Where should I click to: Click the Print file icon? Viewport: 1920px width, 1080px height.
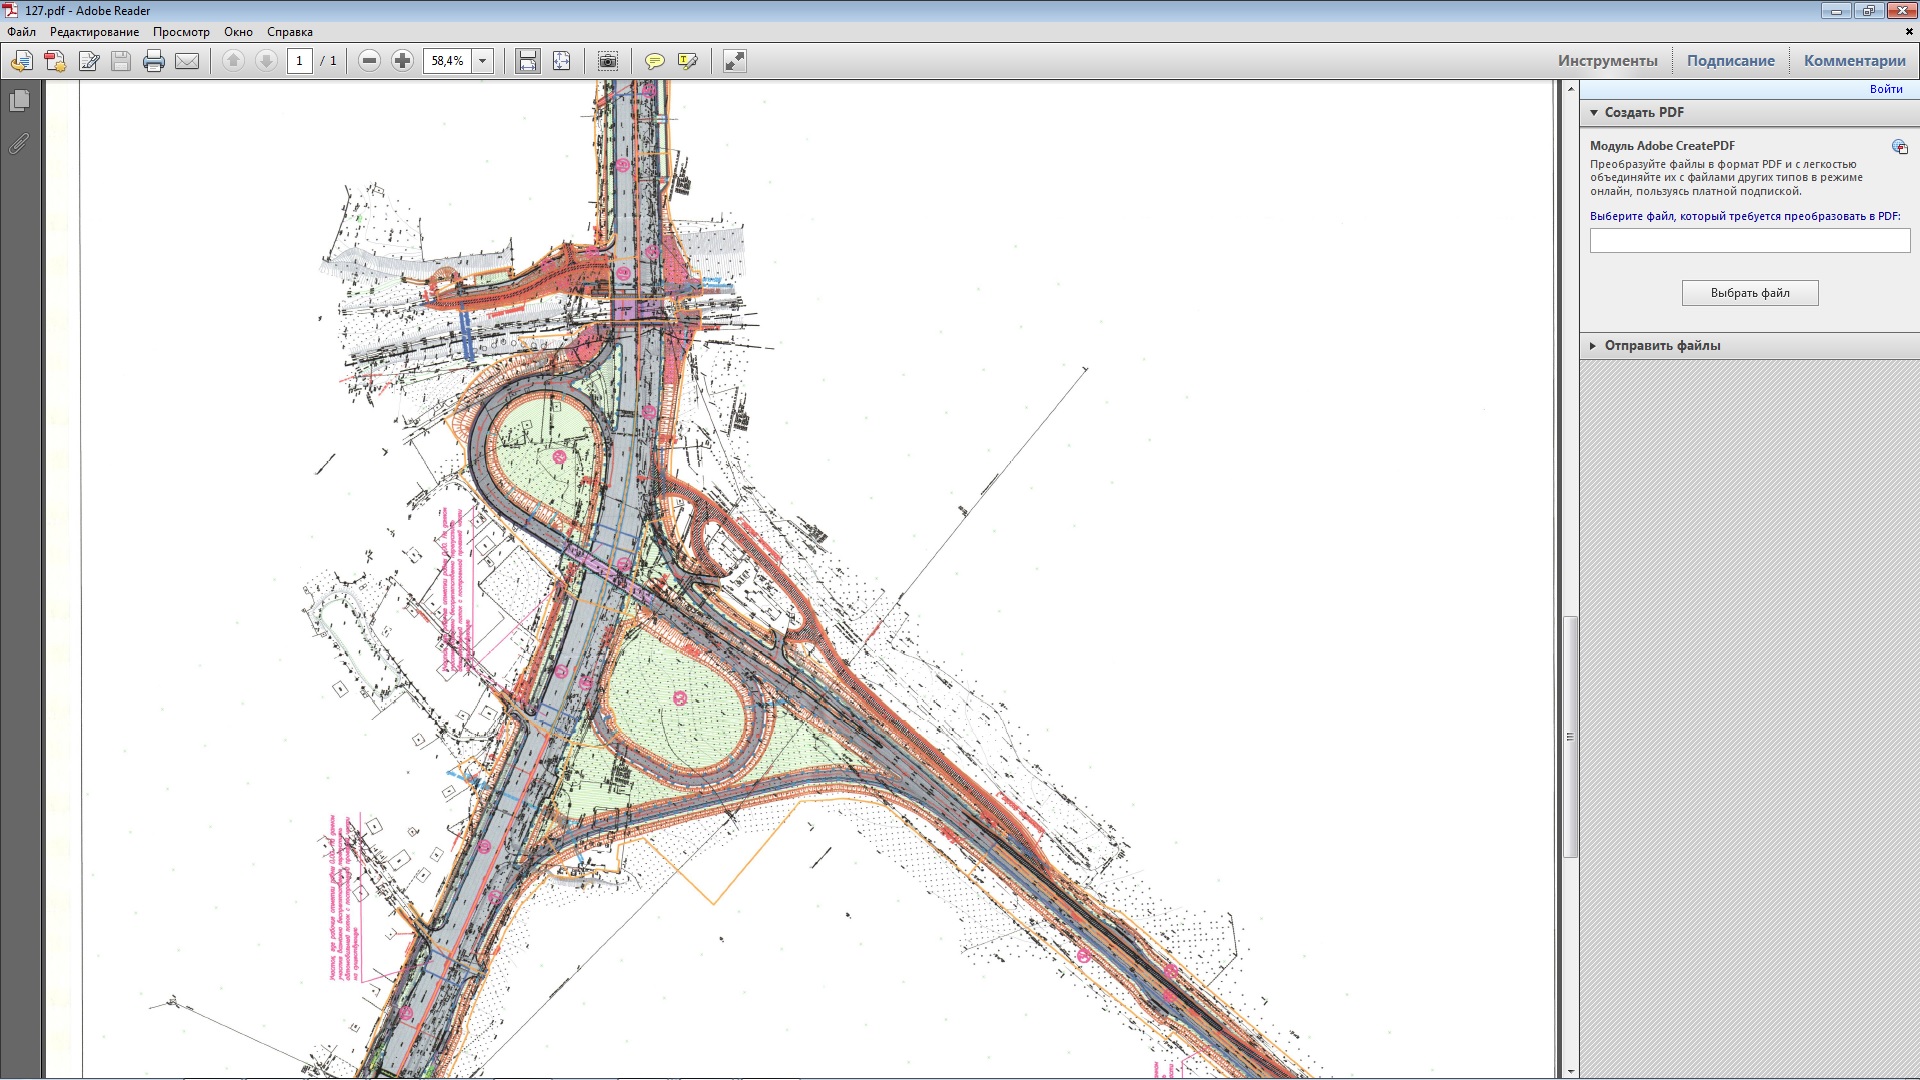153,61
